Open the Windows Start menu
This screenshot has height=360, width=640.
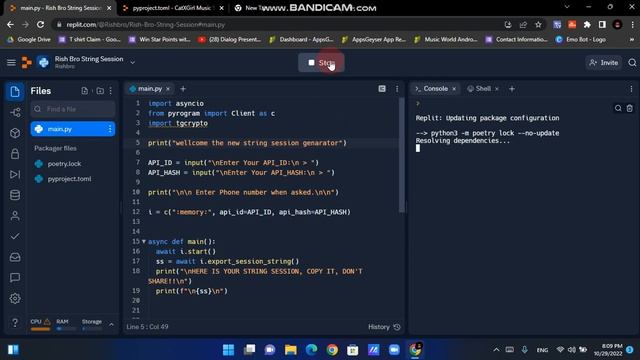229,350
